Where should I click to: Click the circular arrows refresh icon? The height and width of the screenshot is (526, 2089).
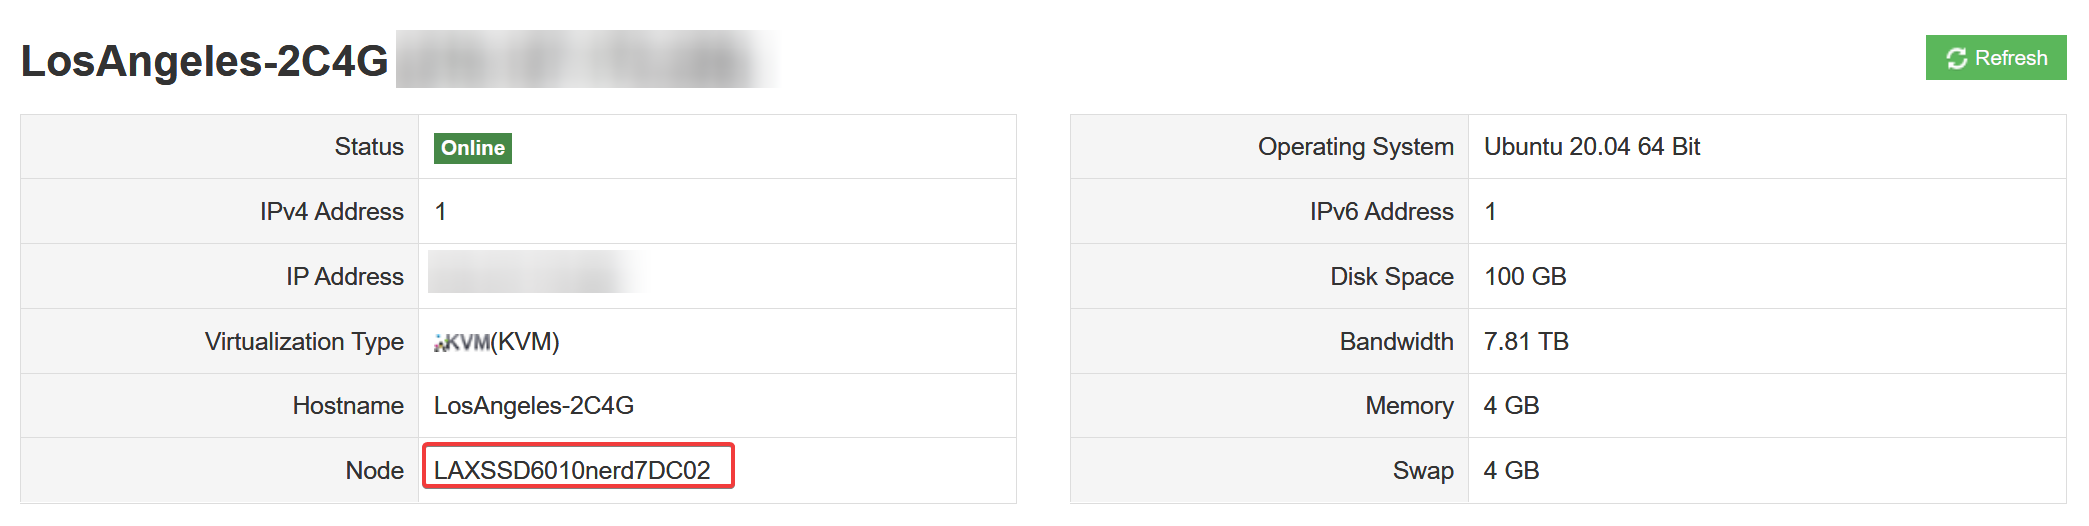(x=1956, y=59)
